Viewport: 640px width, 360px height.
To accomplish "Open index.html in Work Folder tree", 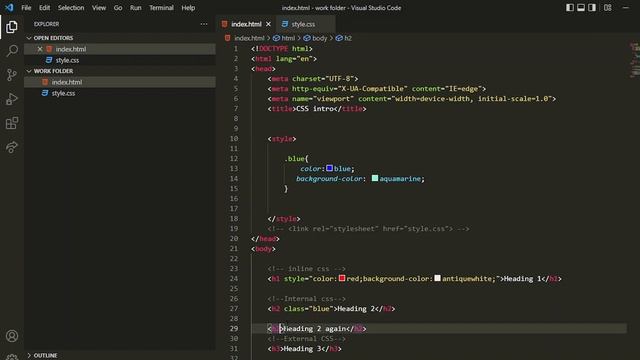I will coord(67,82).
